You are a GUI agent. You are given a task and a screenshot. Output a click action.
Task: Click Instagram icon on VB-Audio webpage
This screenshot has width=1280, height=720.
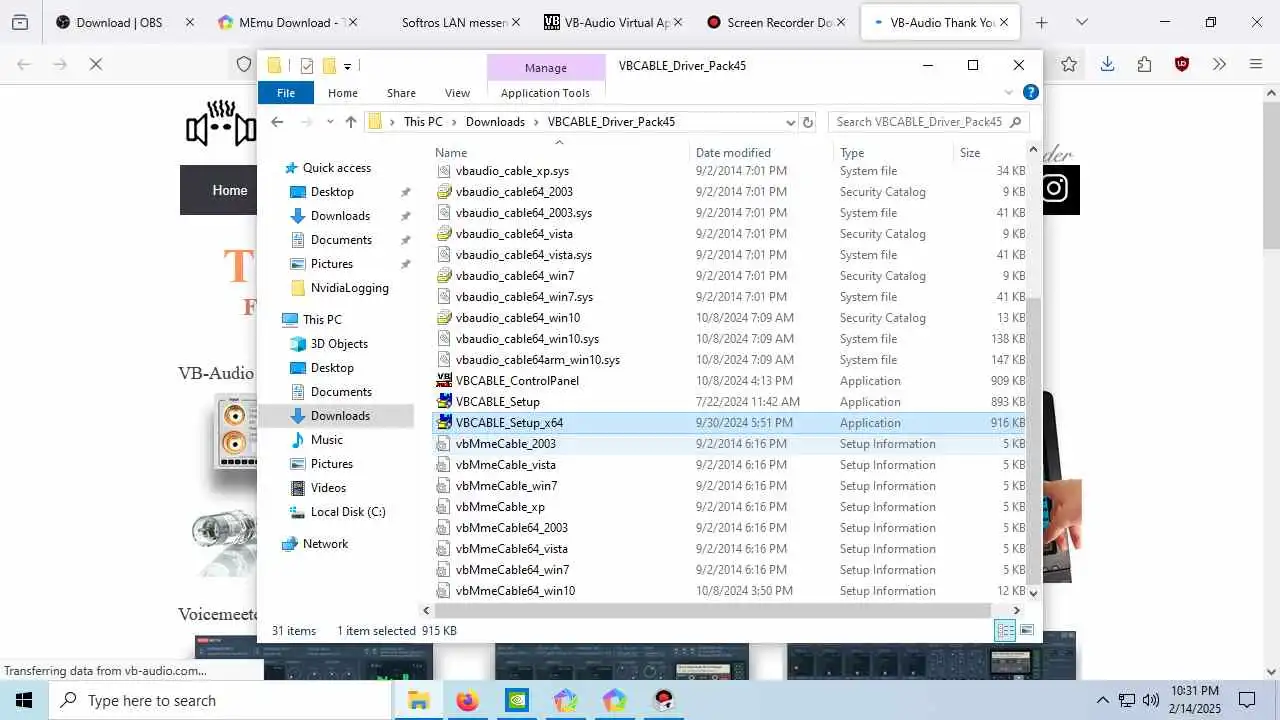point(1056,189)
